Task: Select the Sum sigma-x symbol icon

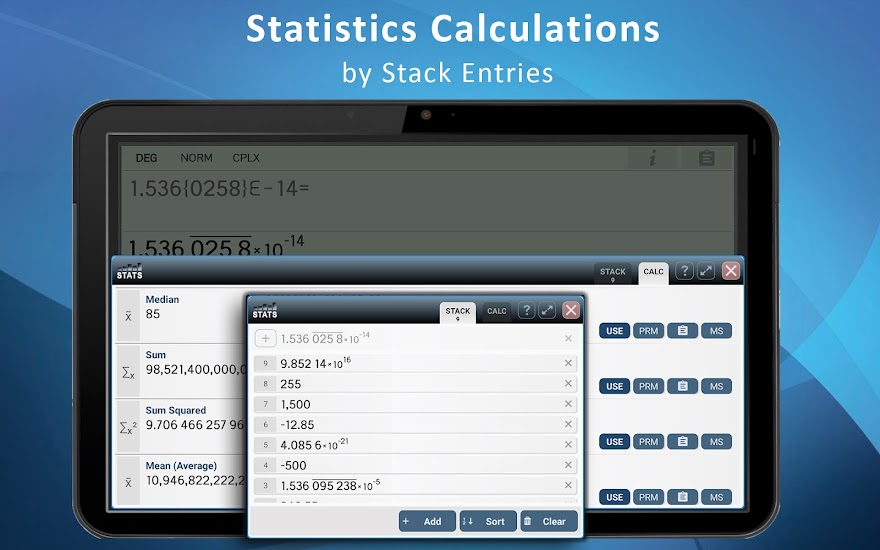Action: 128,372
